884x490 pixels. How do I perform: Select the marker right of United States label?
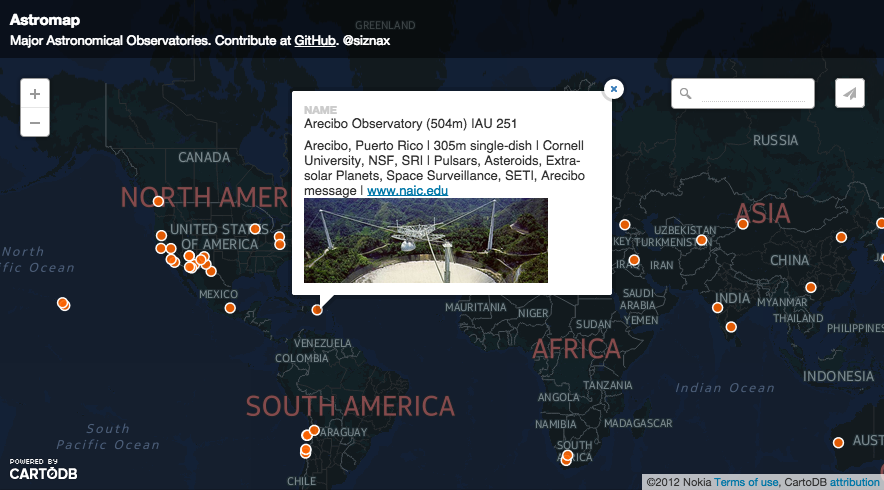pos(255,229)
